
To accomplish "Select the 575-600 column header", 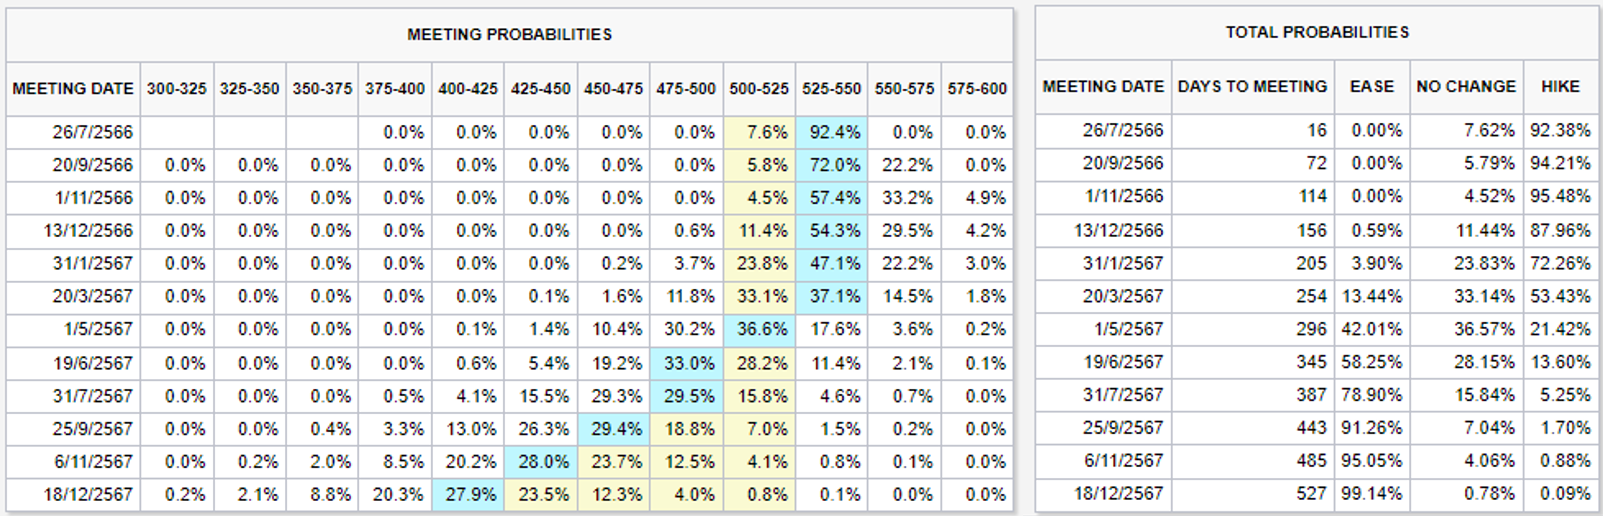I will tap(977, 89).
